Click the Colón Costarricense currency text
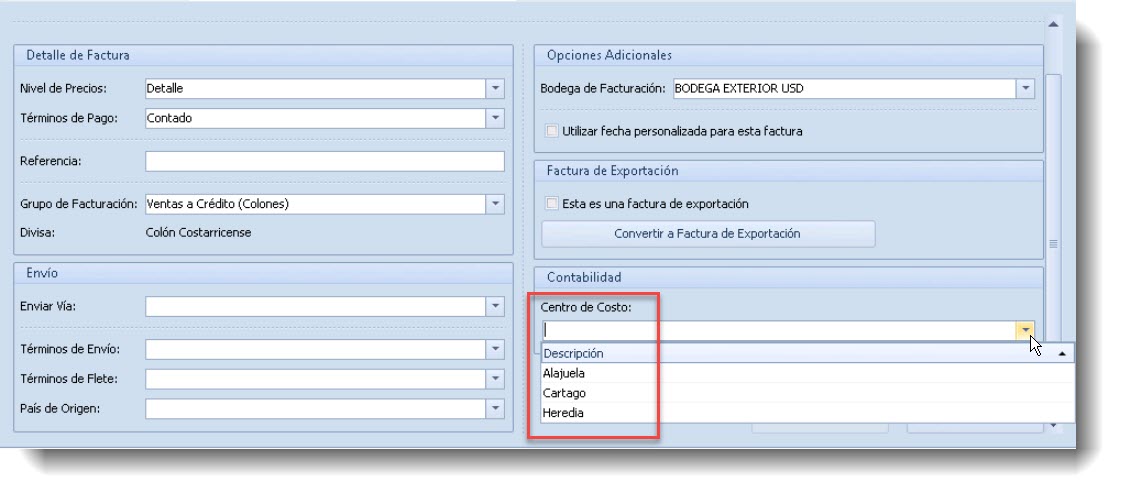 (198, 232)
